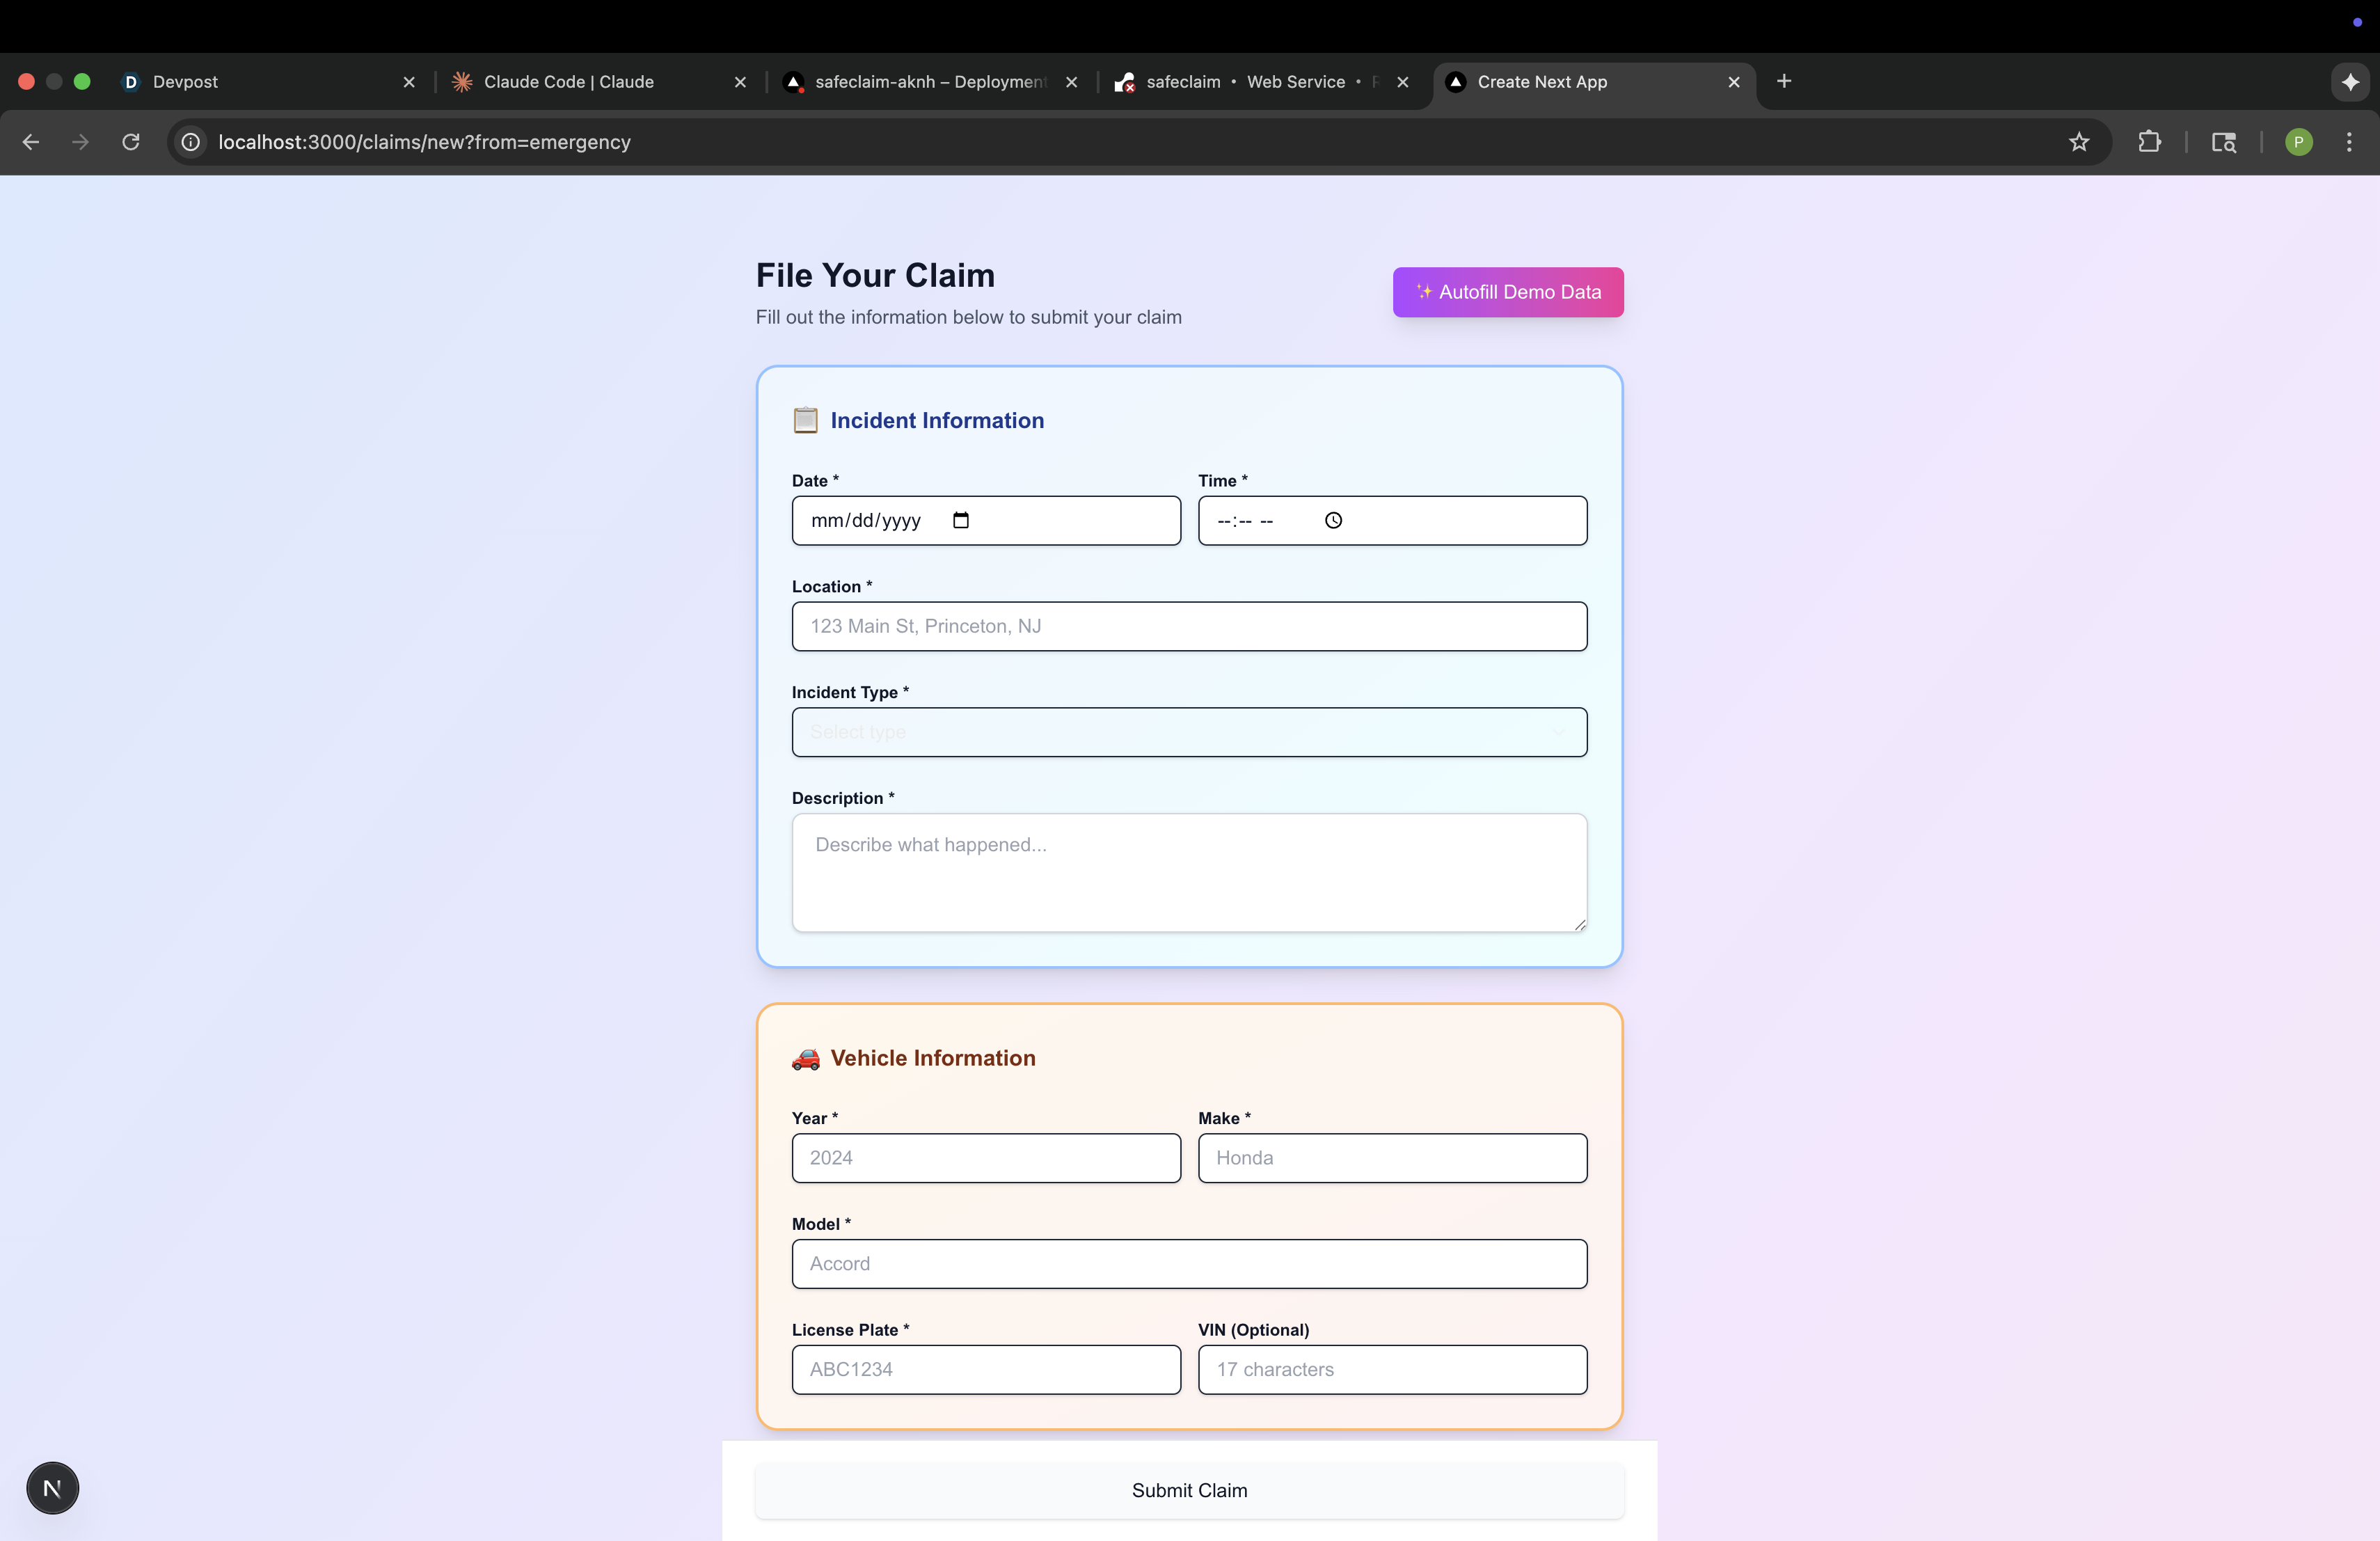Reload the current page
The width and height of the screenshot is (2380, 1541).
click(131, 142)
